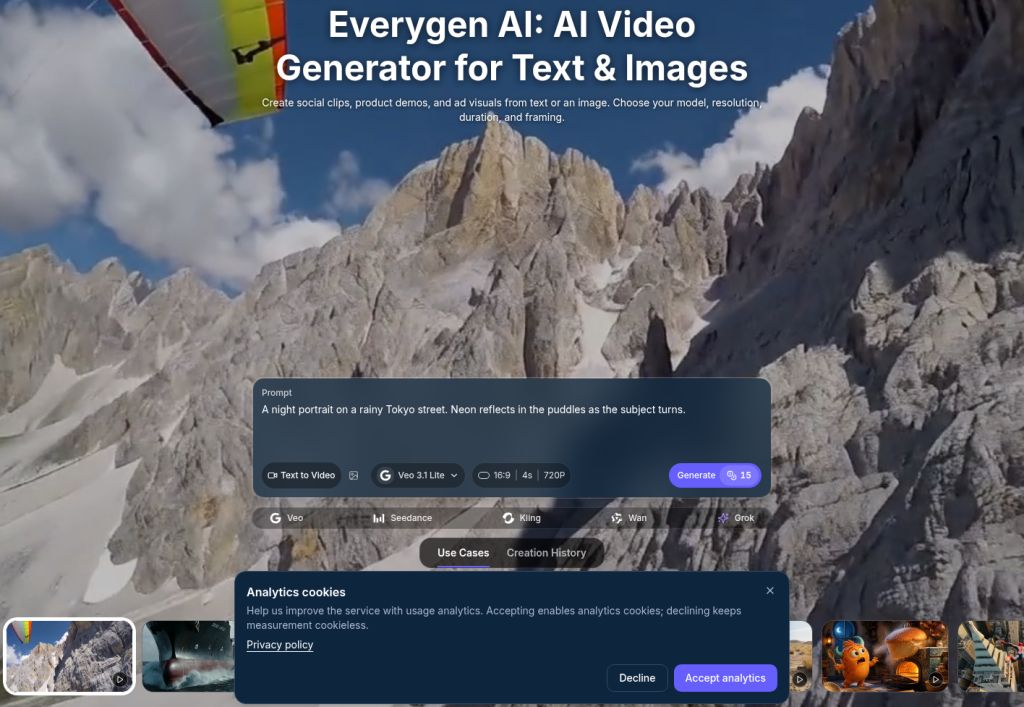Click the image upload icon beside Text to Video
This screenshot has width=1024, height=707.
[x=353, y=475]
